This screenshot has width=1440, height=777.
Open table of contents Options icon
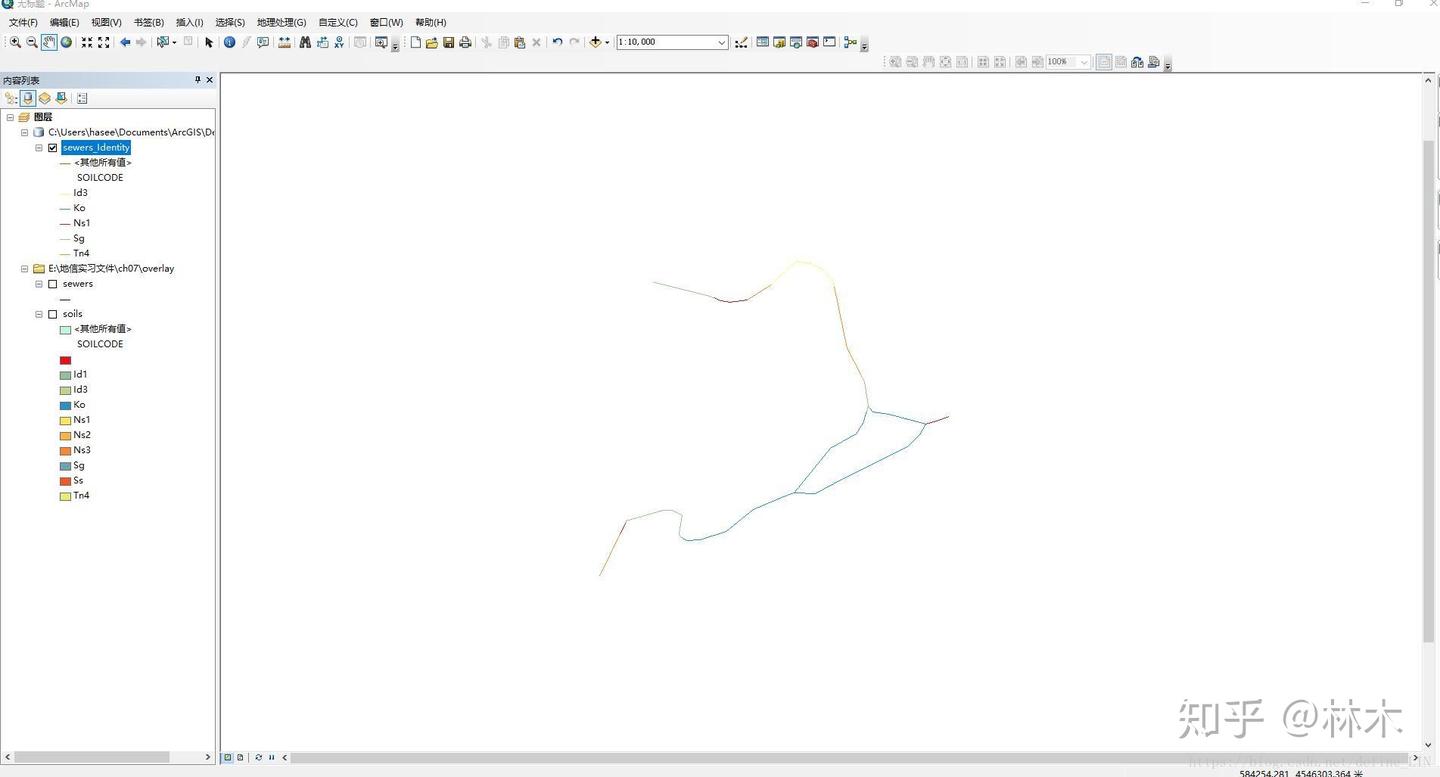(x=82, y=98)
